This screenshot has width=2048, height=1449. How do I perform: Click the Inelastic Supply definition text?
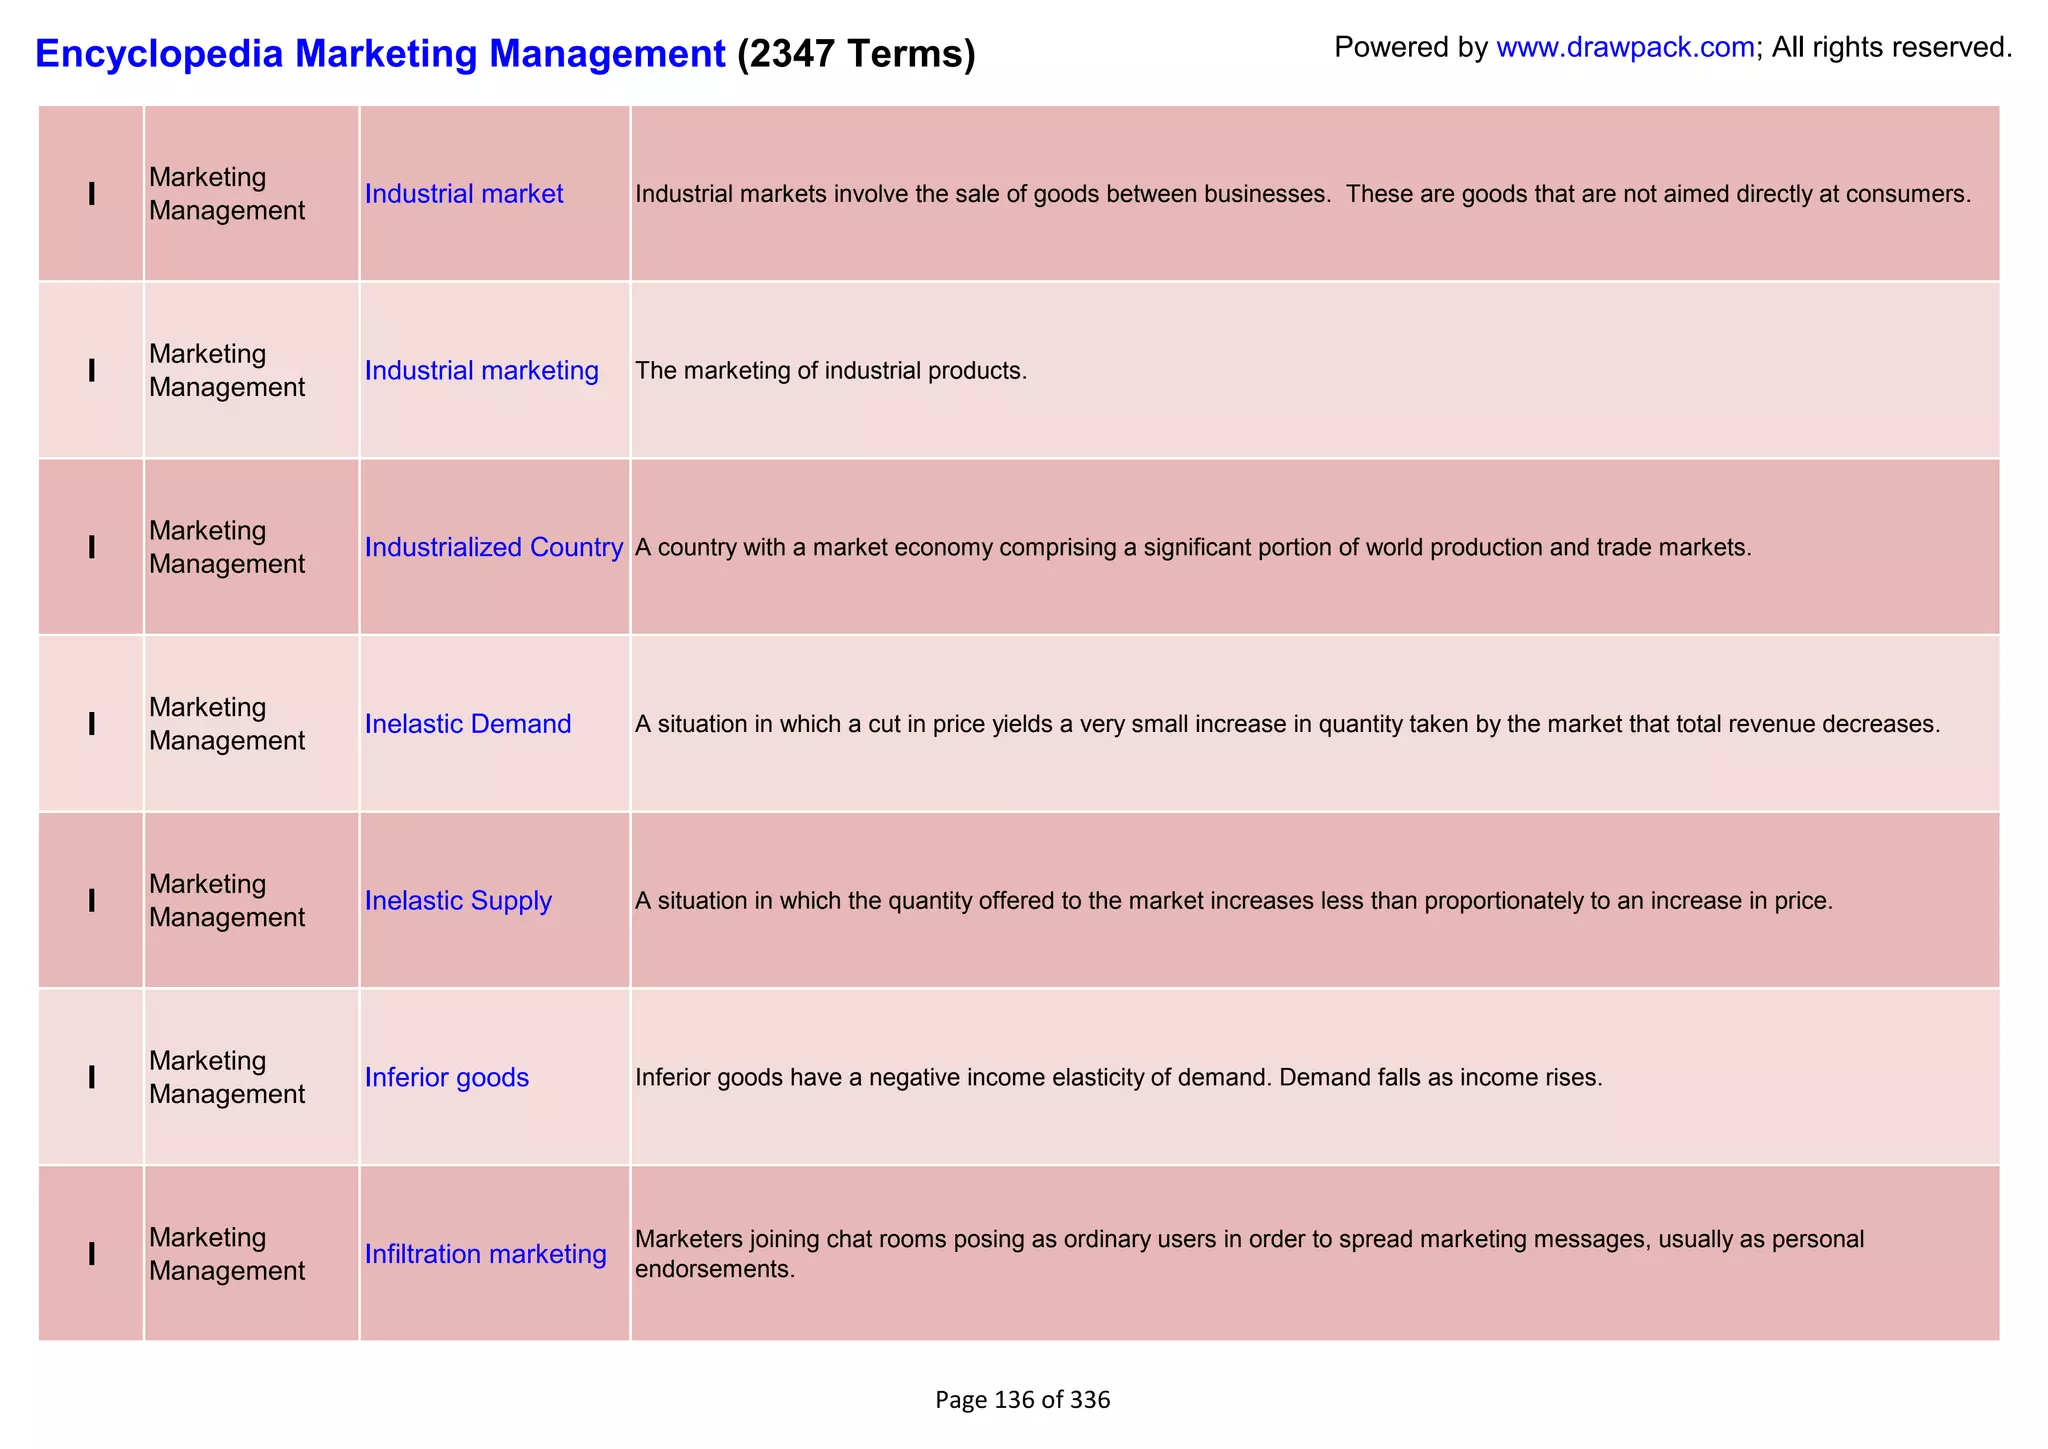tap(1234, 901)
